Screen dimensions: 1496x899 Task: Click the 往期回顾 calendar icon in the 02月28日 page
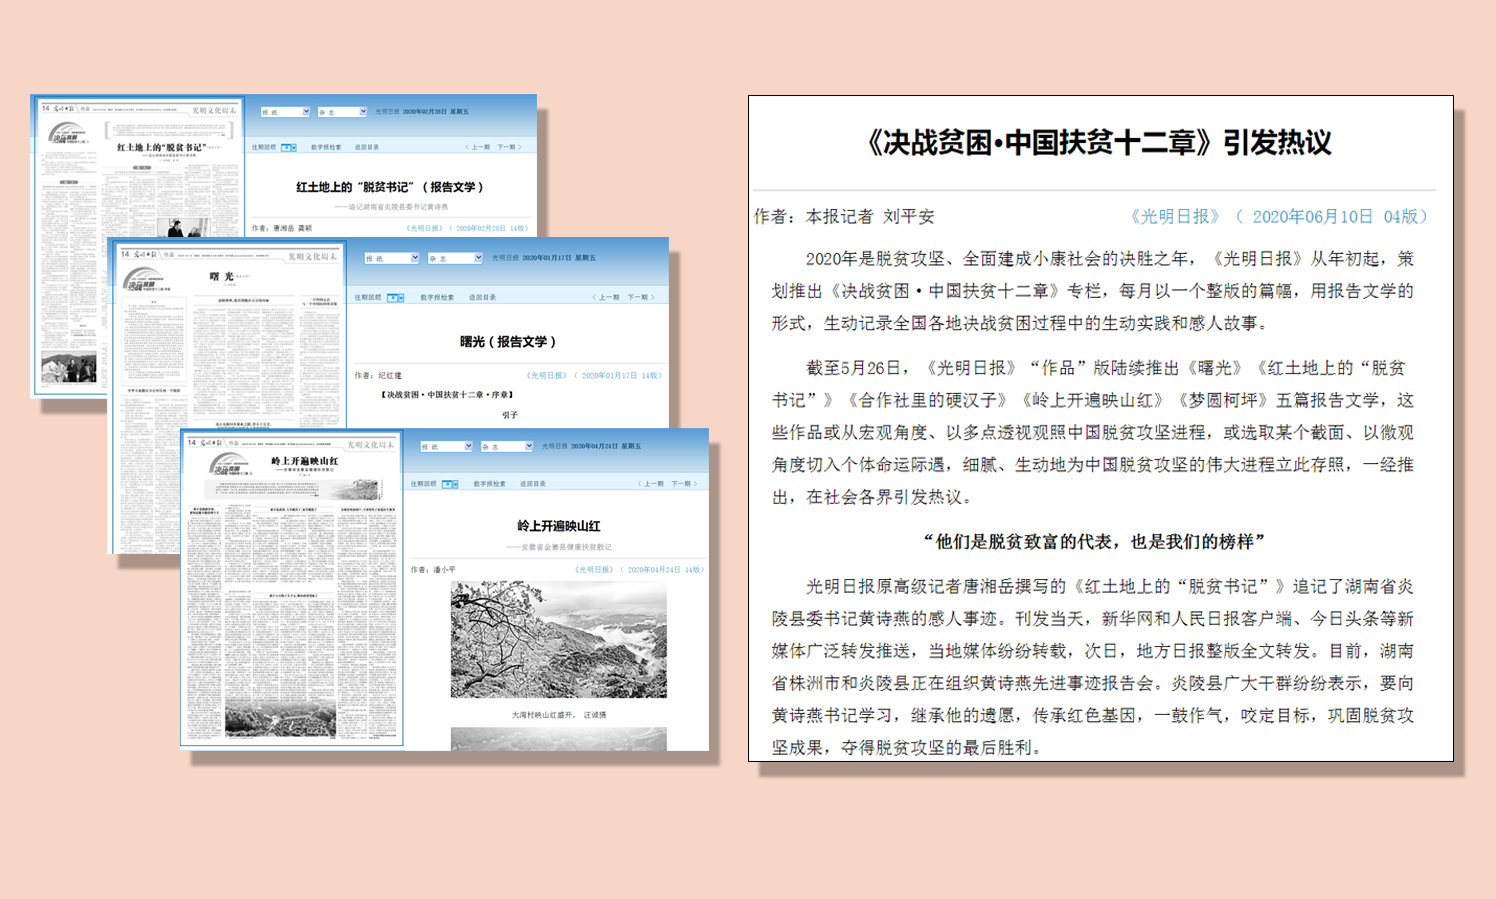[288, 147]
